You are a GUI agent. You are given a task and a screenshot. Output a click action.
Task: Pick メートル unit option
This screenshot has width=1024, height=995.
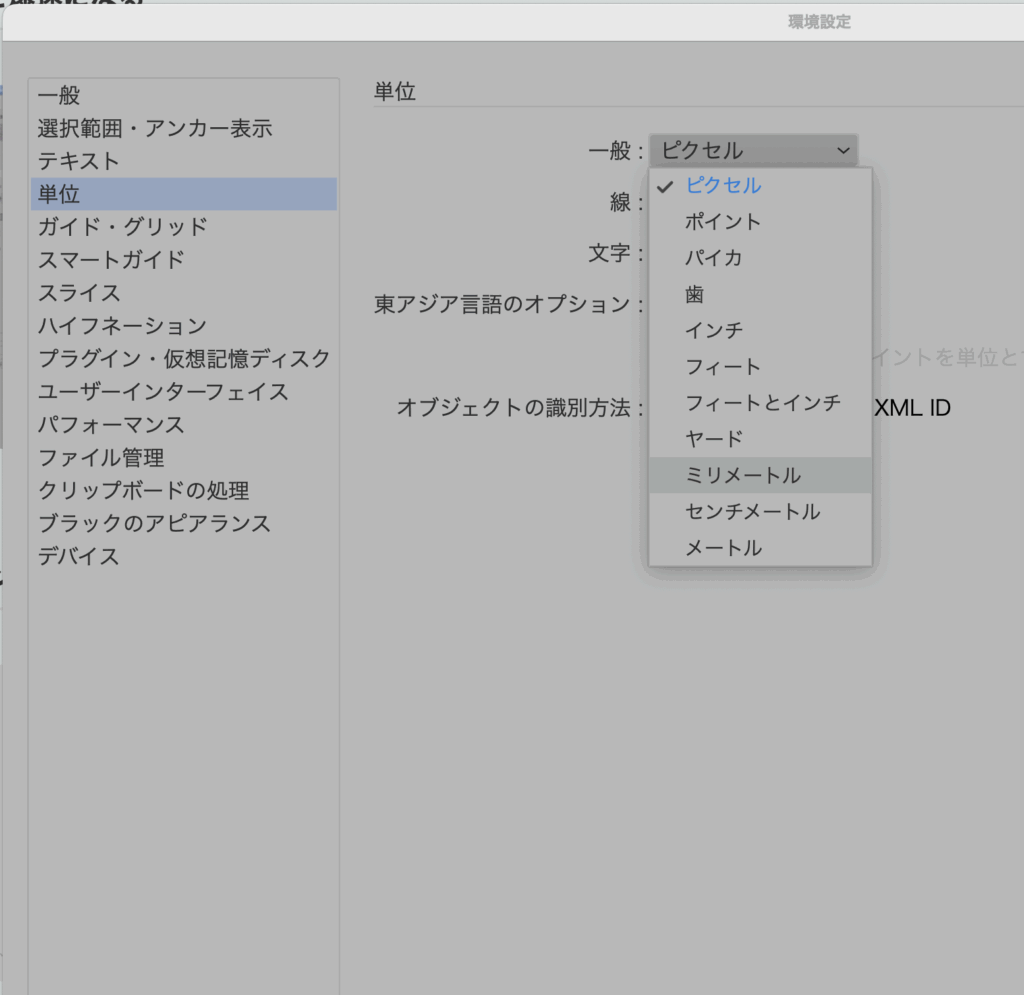pyautogui.click(x=760, y=548)
